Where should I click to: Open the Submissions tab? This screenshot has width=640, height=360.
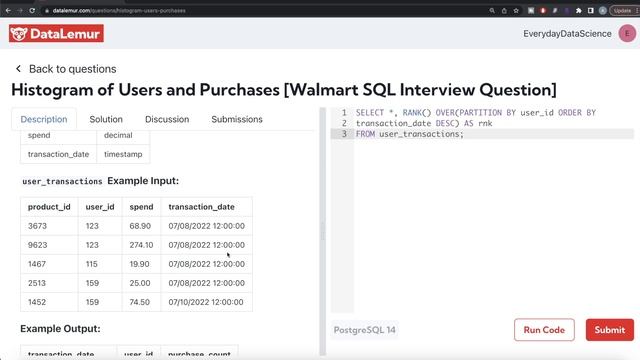[x=237, y=119]
